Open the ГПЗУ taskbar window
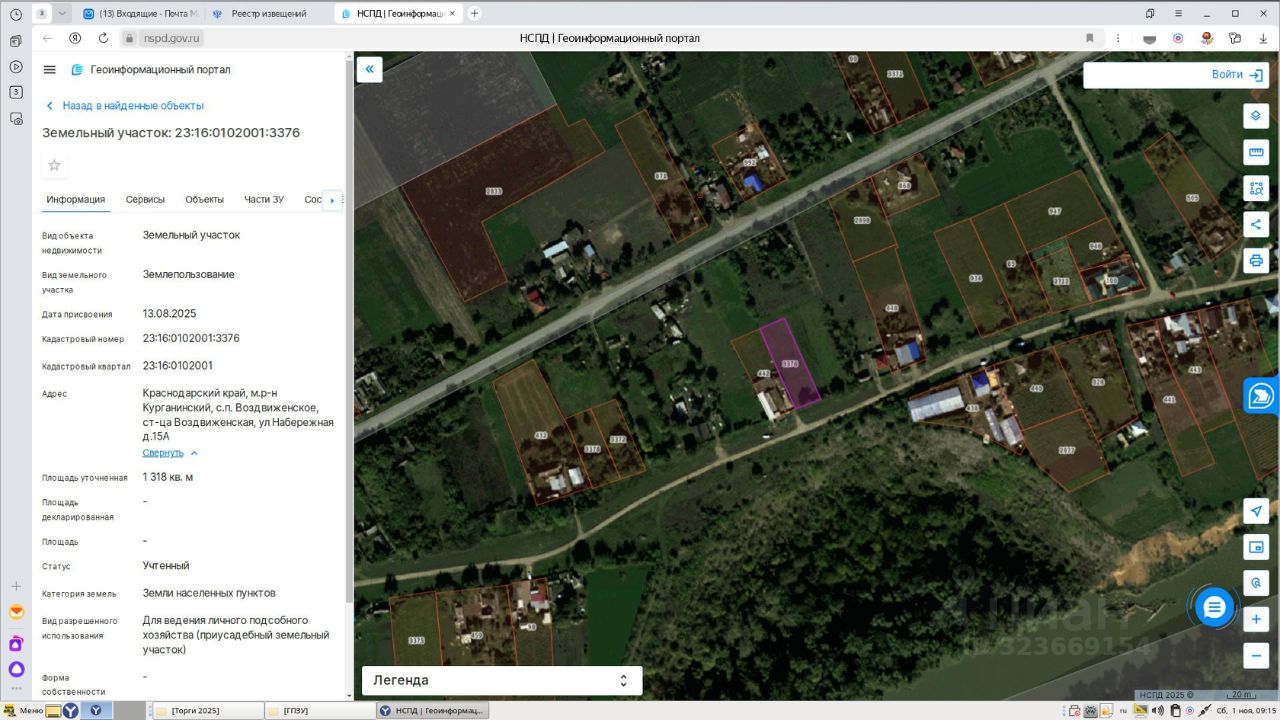The height and width of the screenshot is (720, 1280). [x=320, y=711]
